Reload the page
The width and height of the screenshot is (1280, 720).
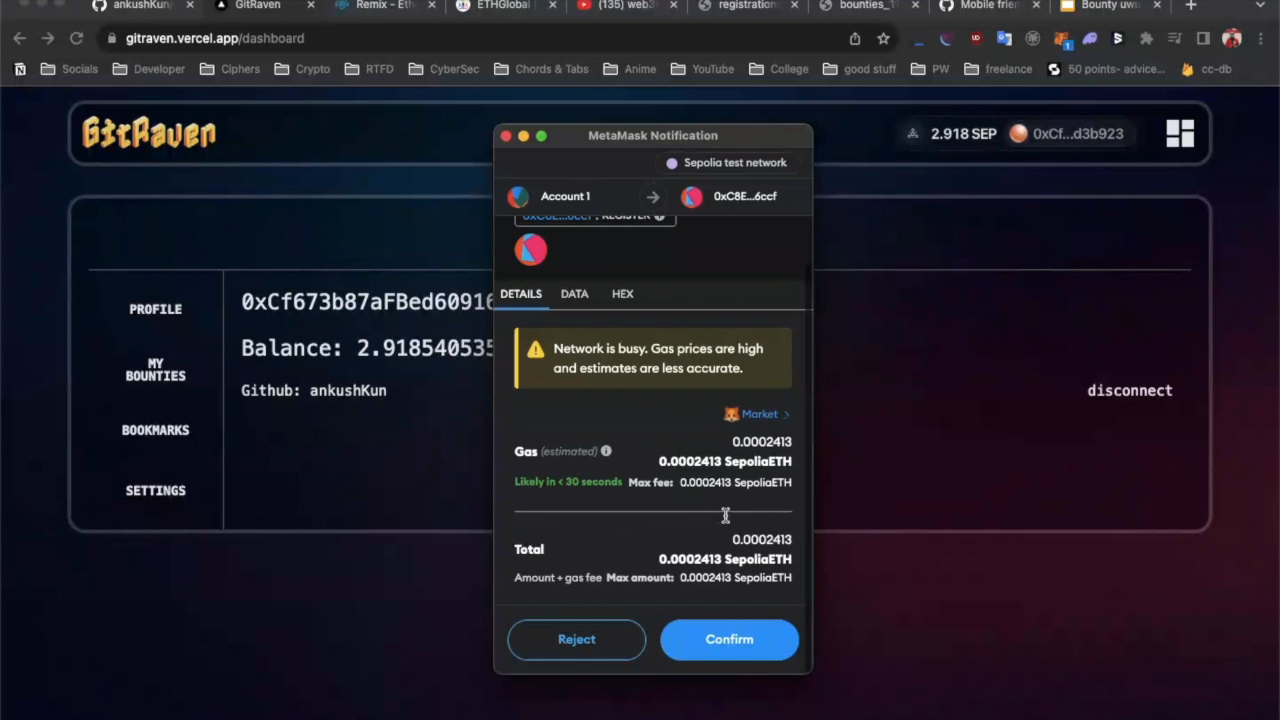coord(76,38)
